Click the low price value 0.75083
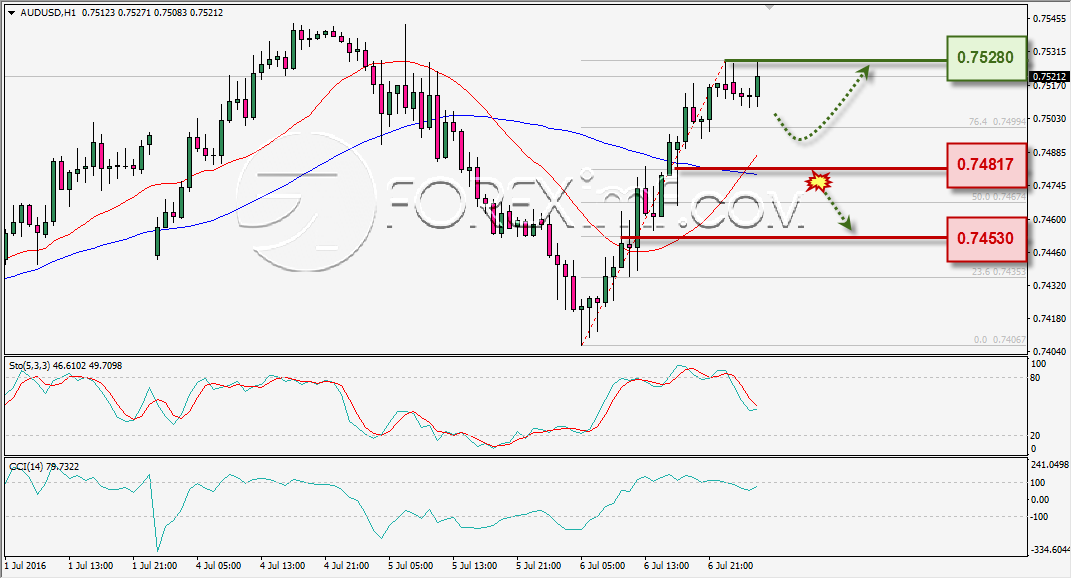Image resolution: width=1072 pixels, height=579 pixels. click(x=170, y=12)
